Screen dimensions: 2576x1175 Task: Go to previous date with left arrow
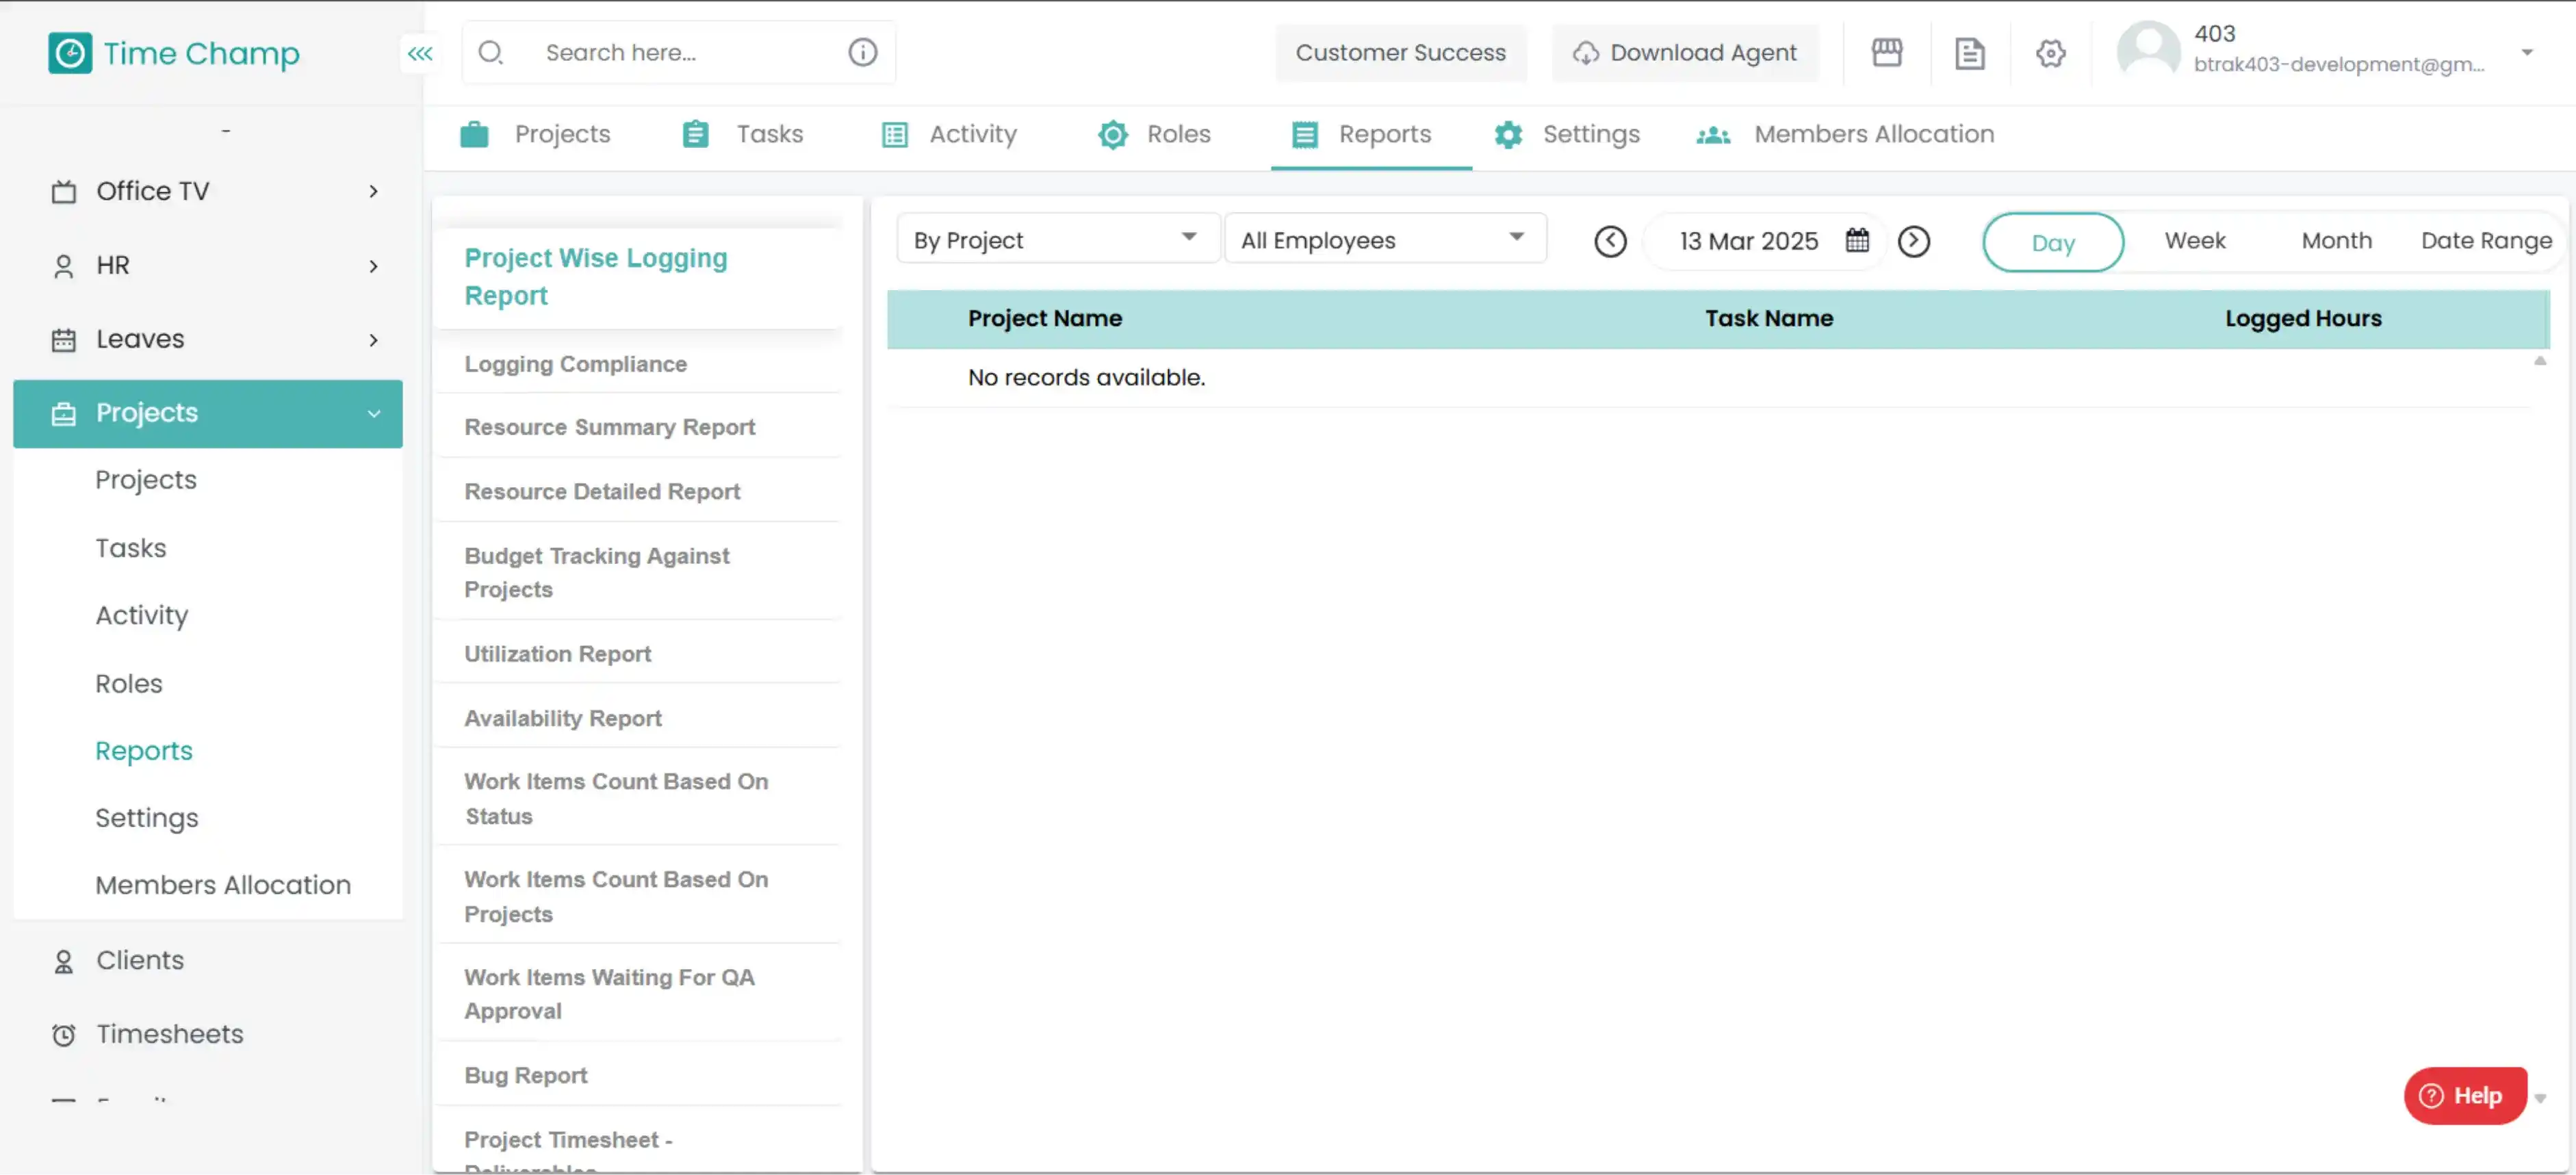tap(1610, 241)
